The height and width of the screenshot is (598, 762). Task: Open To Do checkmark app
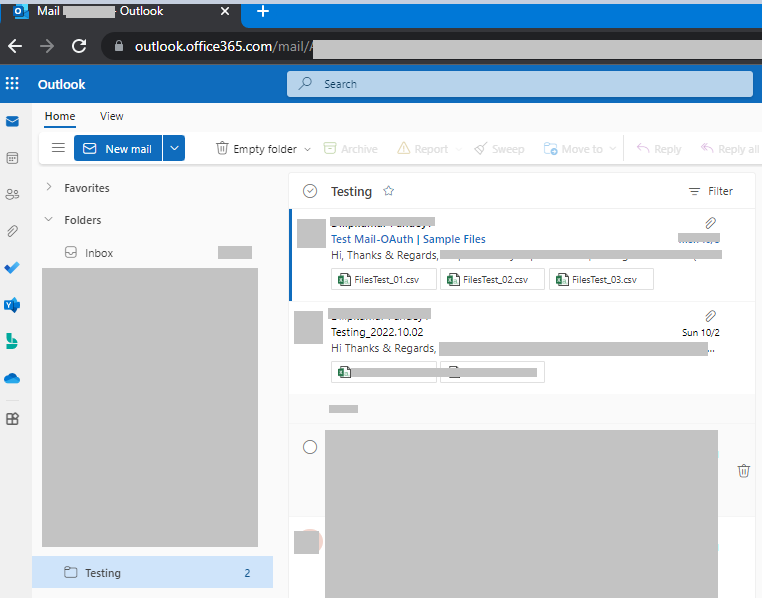pyautogui.click(x=12, y=268)
